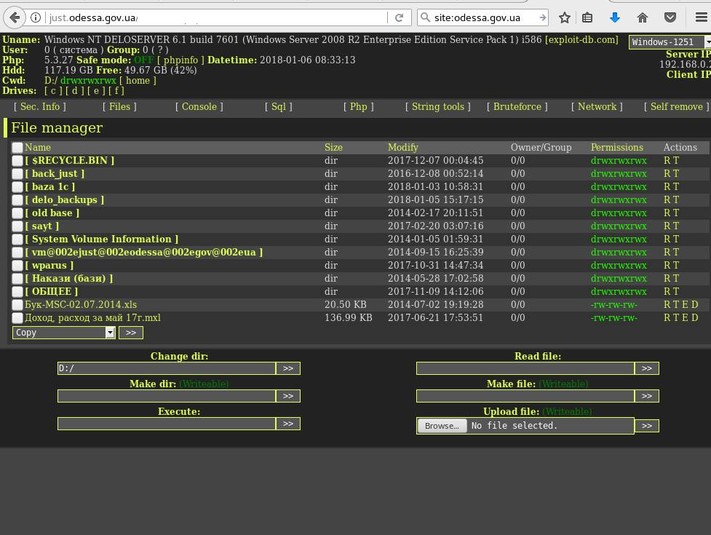The height and width of the screenshot is (535, 711).
Task: Open the Console menu item
Action: [198, 106]
